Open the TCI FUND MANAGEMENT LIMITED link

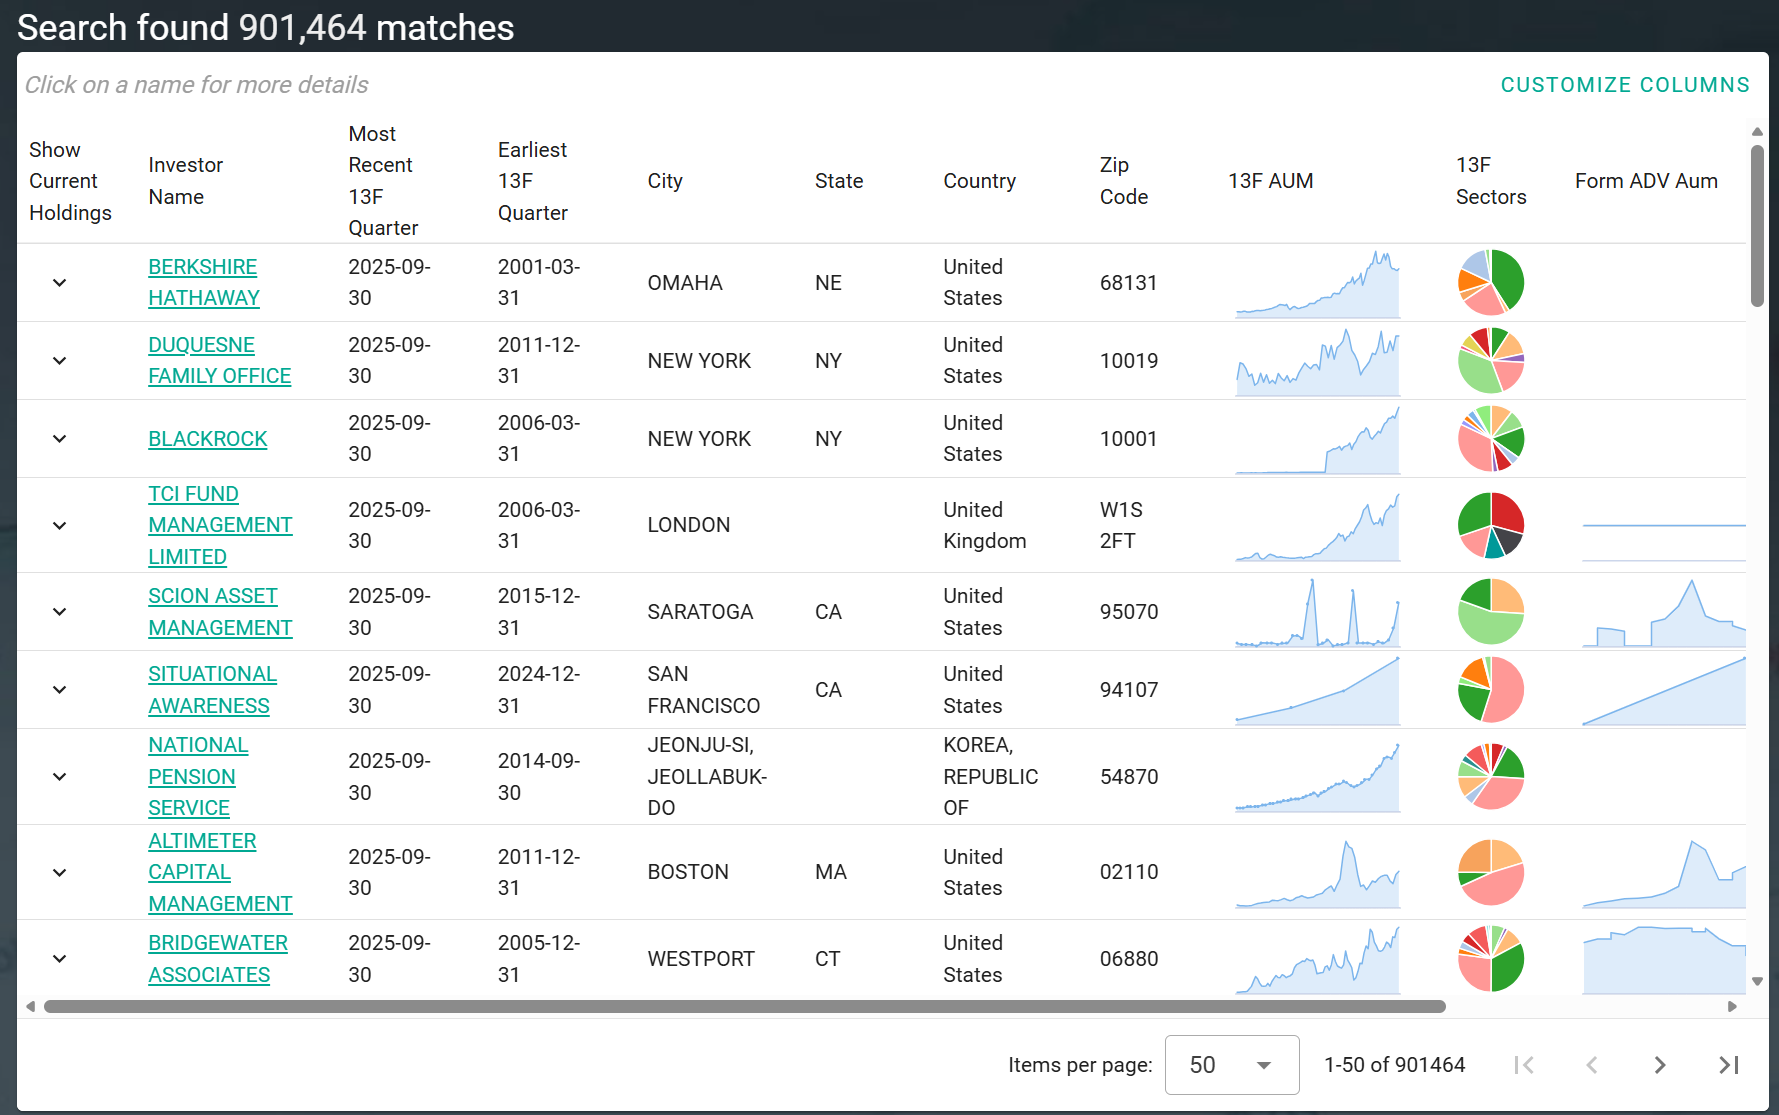click(x=220, y=526)
